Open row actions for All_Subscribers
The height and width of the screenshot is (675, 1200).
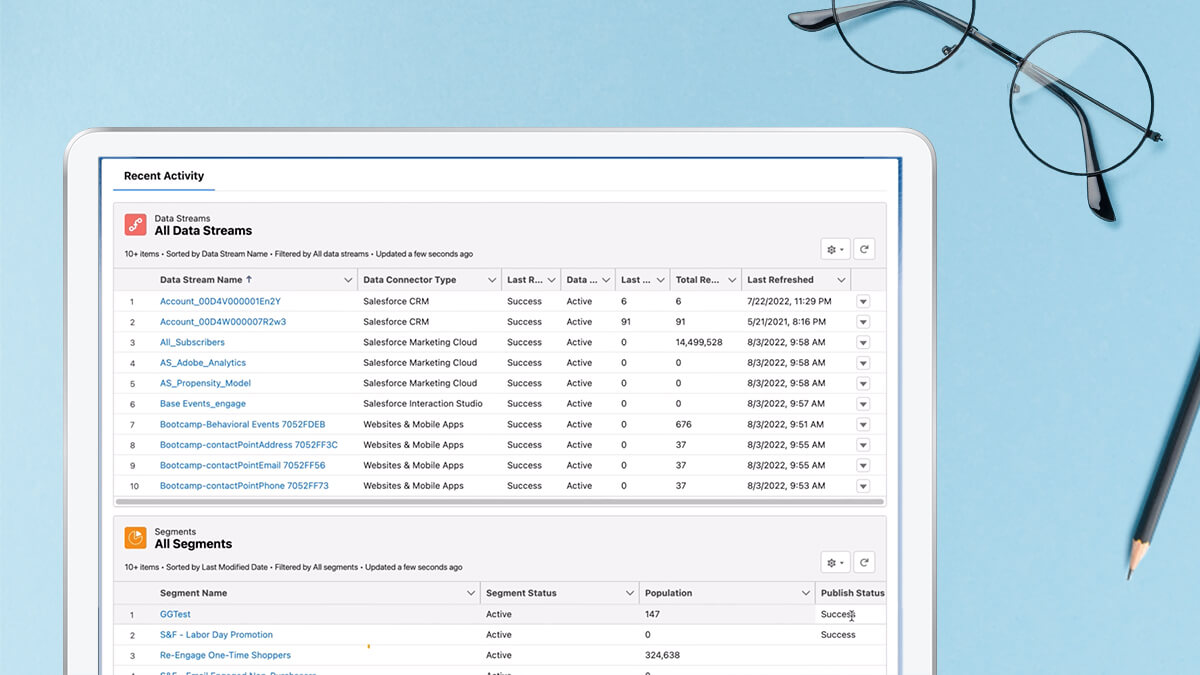click(863, 343)
